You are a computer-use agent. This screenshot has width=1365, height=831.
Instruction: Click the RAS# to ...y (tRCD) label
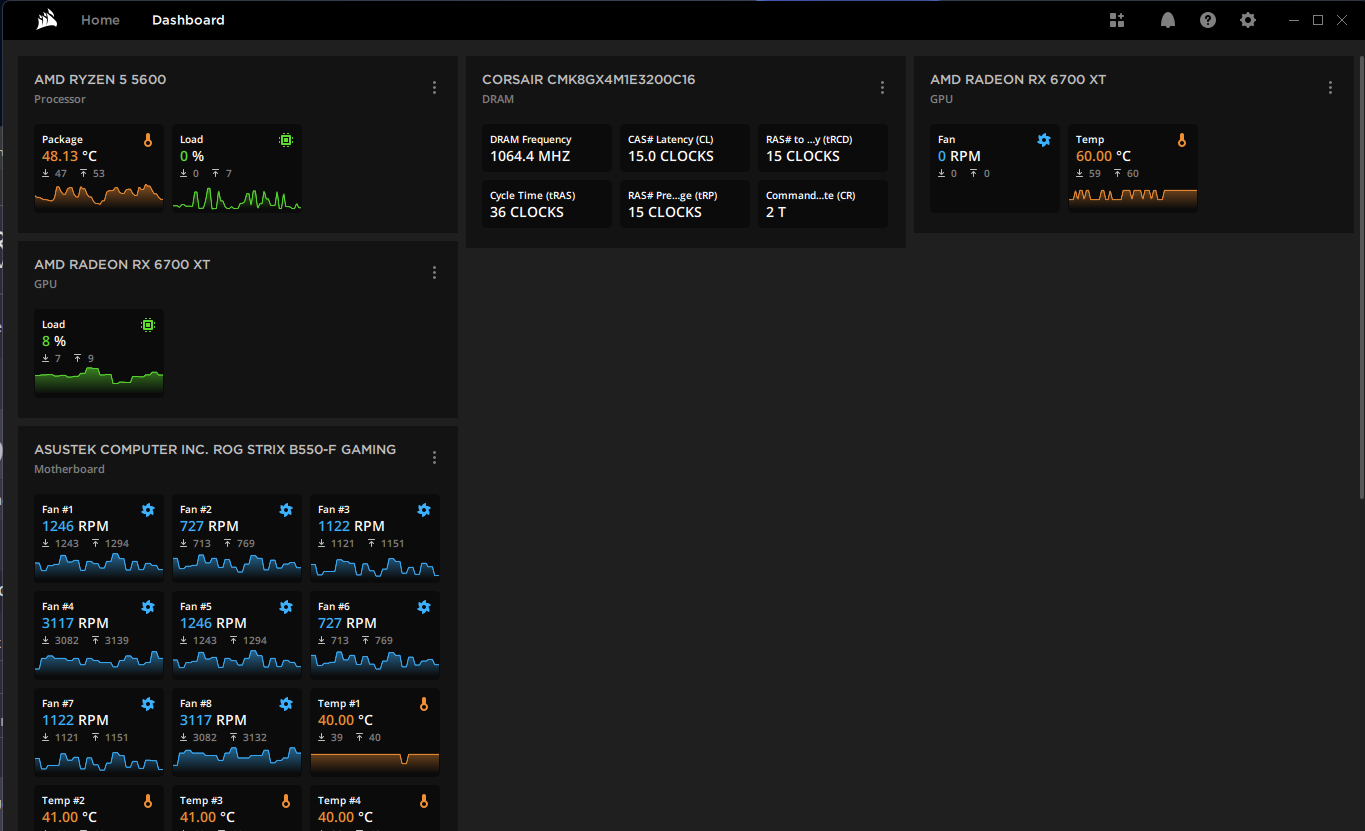point(809,140)
